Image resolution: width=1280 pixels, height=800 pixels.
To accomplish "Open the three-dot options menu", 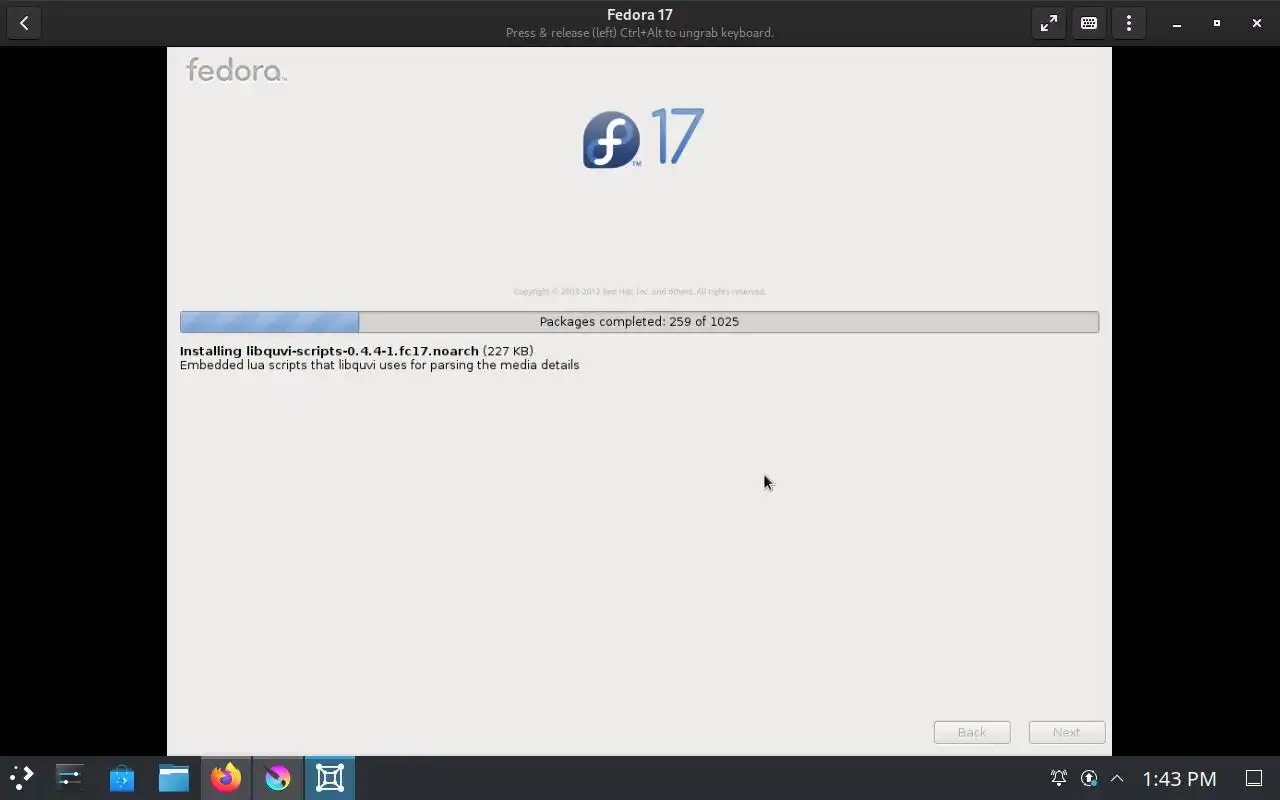I will 1129,23.
